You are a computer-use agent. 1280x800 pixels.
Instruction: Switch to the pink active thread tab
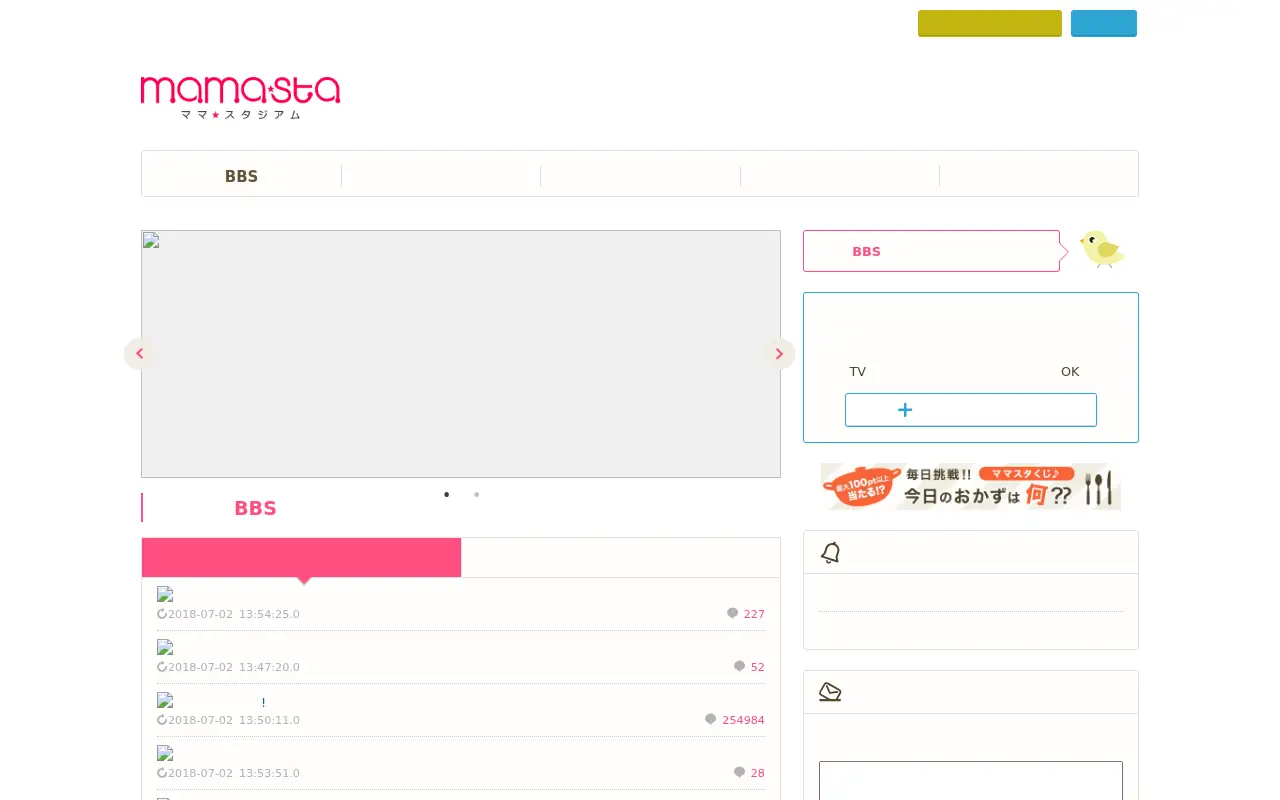coord(301,558)
